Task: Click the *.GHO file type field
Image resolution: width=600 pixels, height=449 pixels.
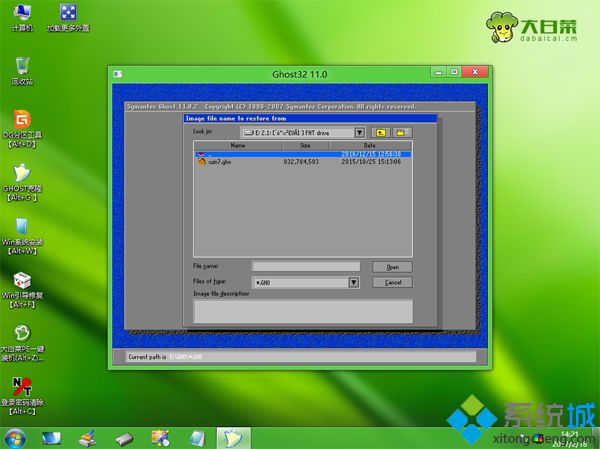Action: (x=300, y=282)
